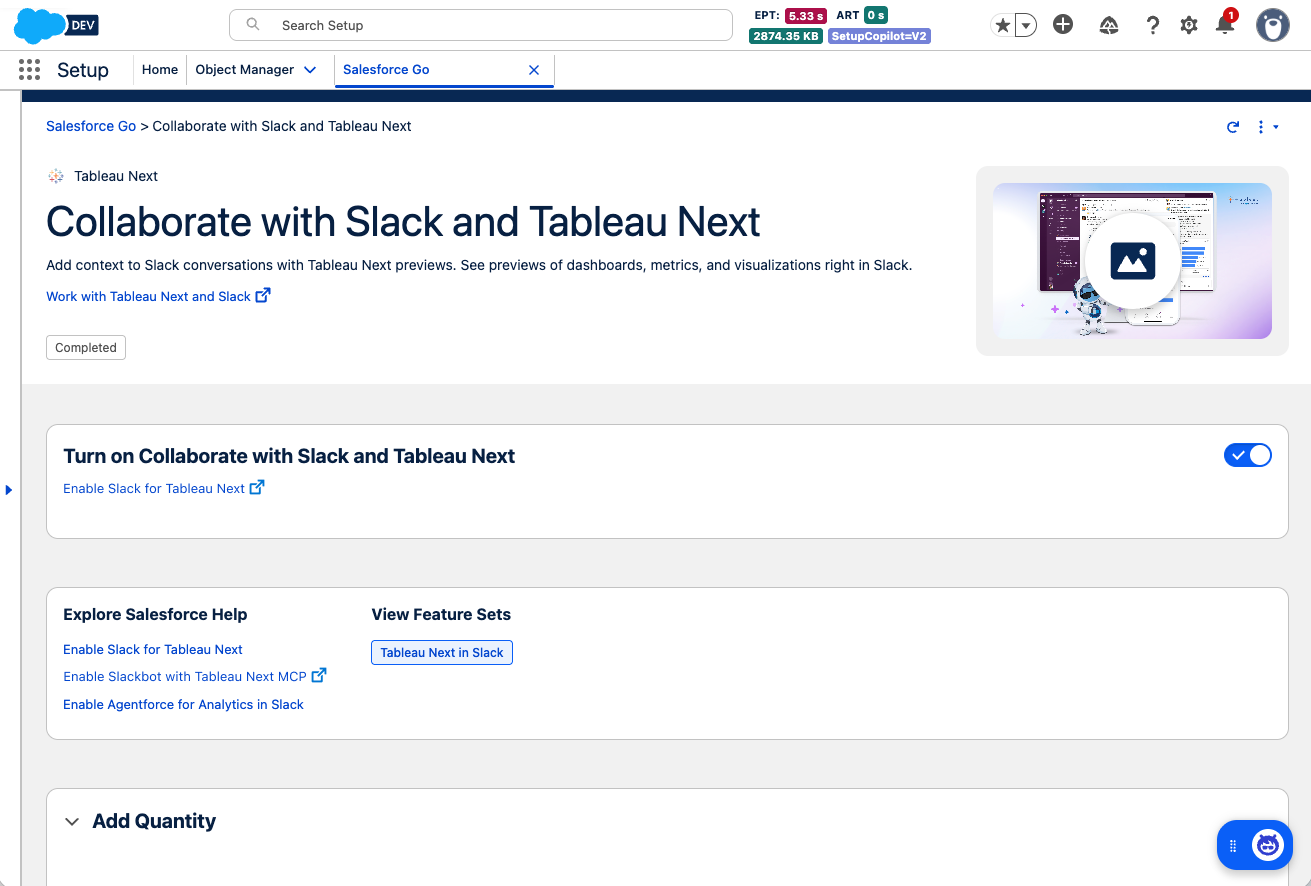Open Enable Agentforce for Analytics in Slack link
Viewport: 1311px width, 886px height.
pyautogui.click(x=183, y=704)
